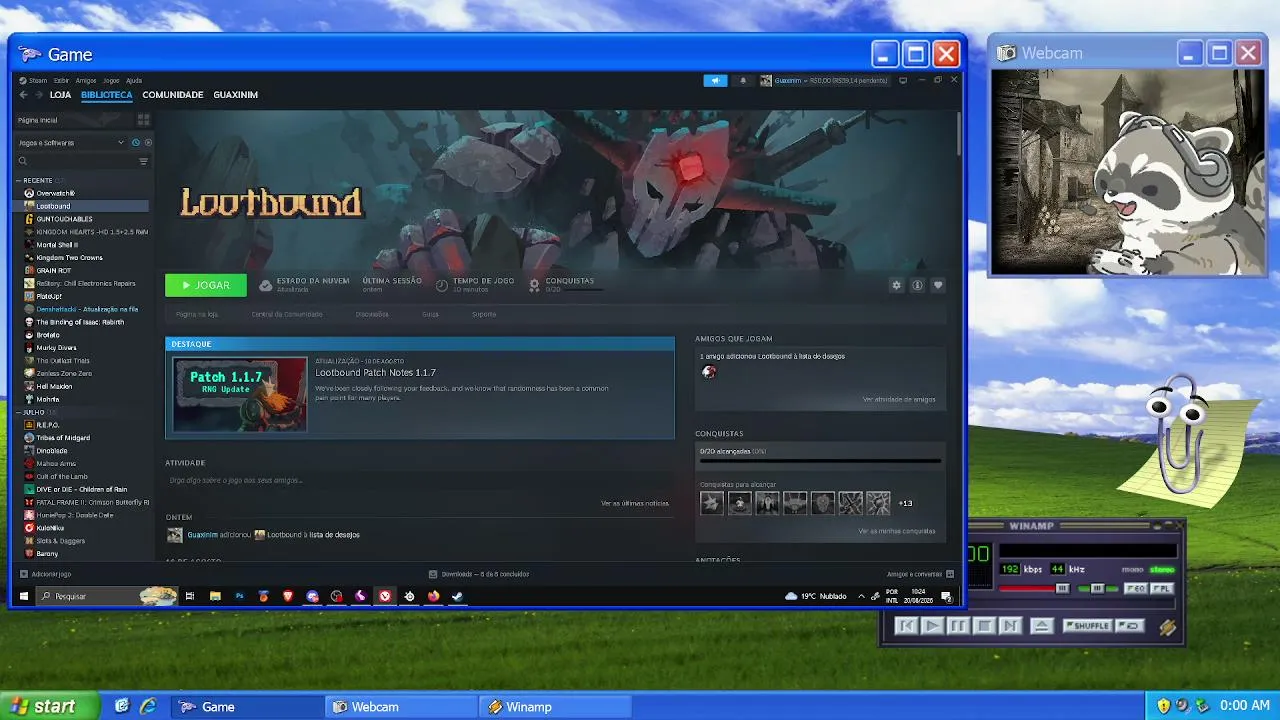Open Lootbound manage gear settings
The width and height of the screenshot is (1280, 720).
pos(896,285)
